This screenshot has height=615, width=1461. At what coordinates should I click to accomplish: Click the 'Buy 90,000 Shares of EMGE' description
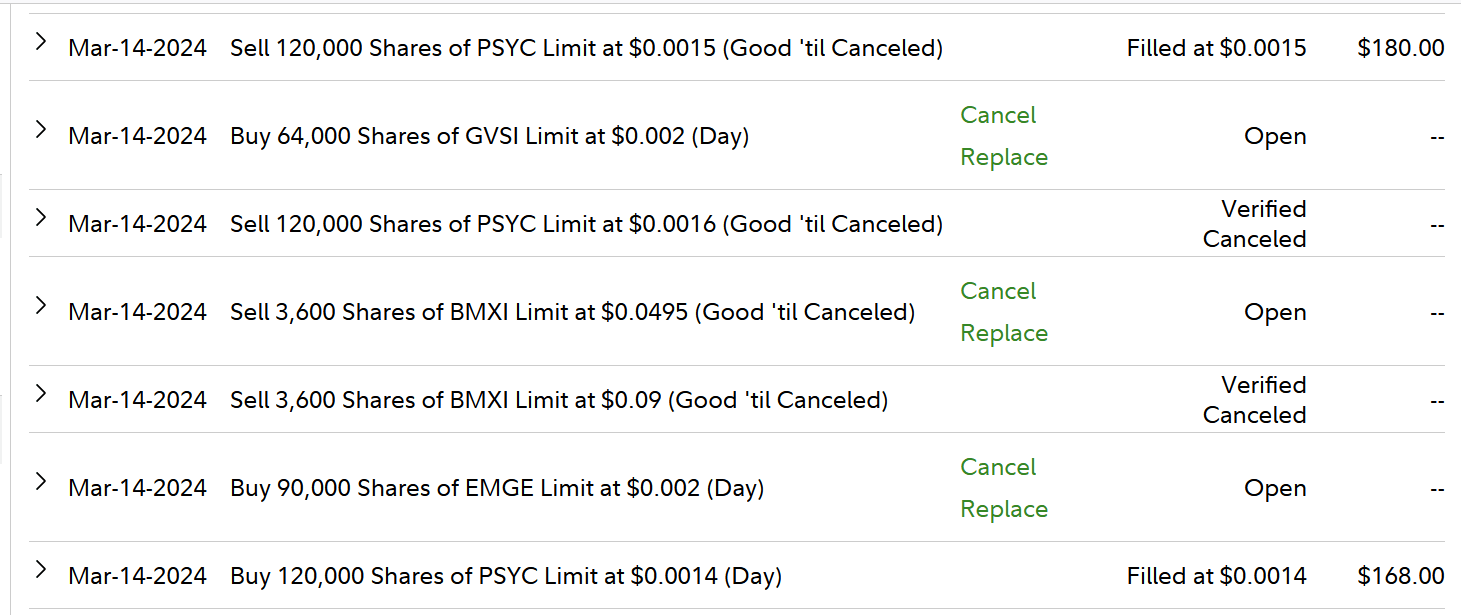pos(497,488)
